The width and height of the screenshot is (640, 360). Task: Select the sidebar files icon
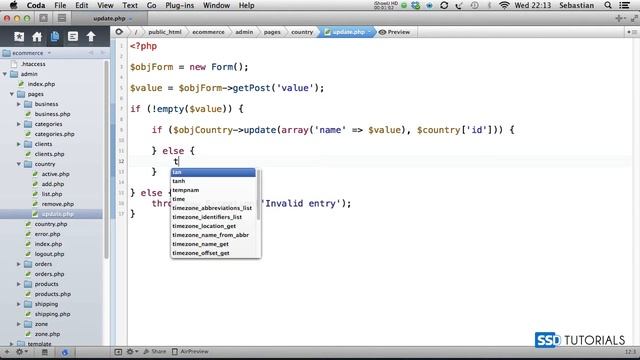[x=55, y=37]
